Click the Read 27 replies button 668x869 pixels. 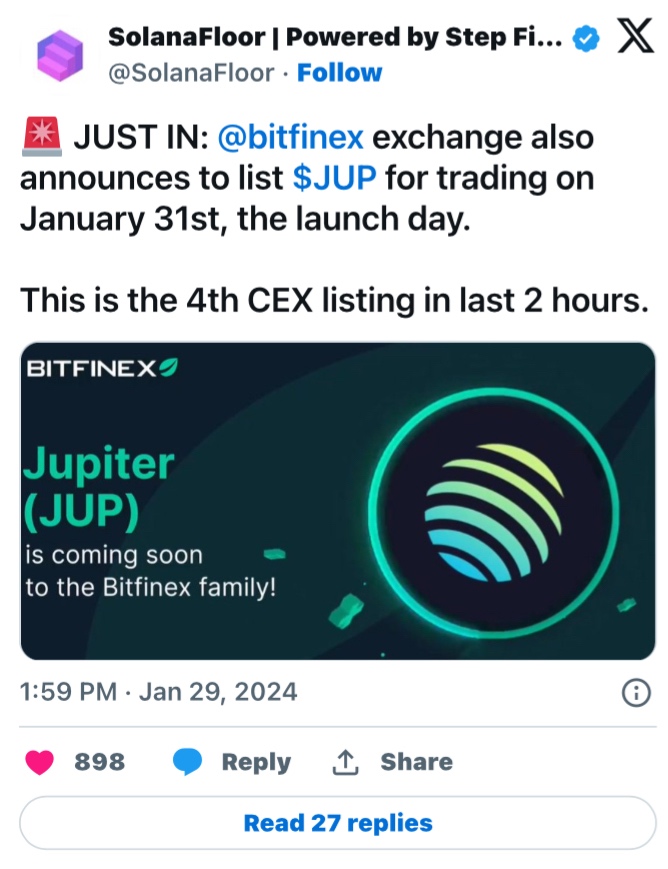tap(338, 823)
